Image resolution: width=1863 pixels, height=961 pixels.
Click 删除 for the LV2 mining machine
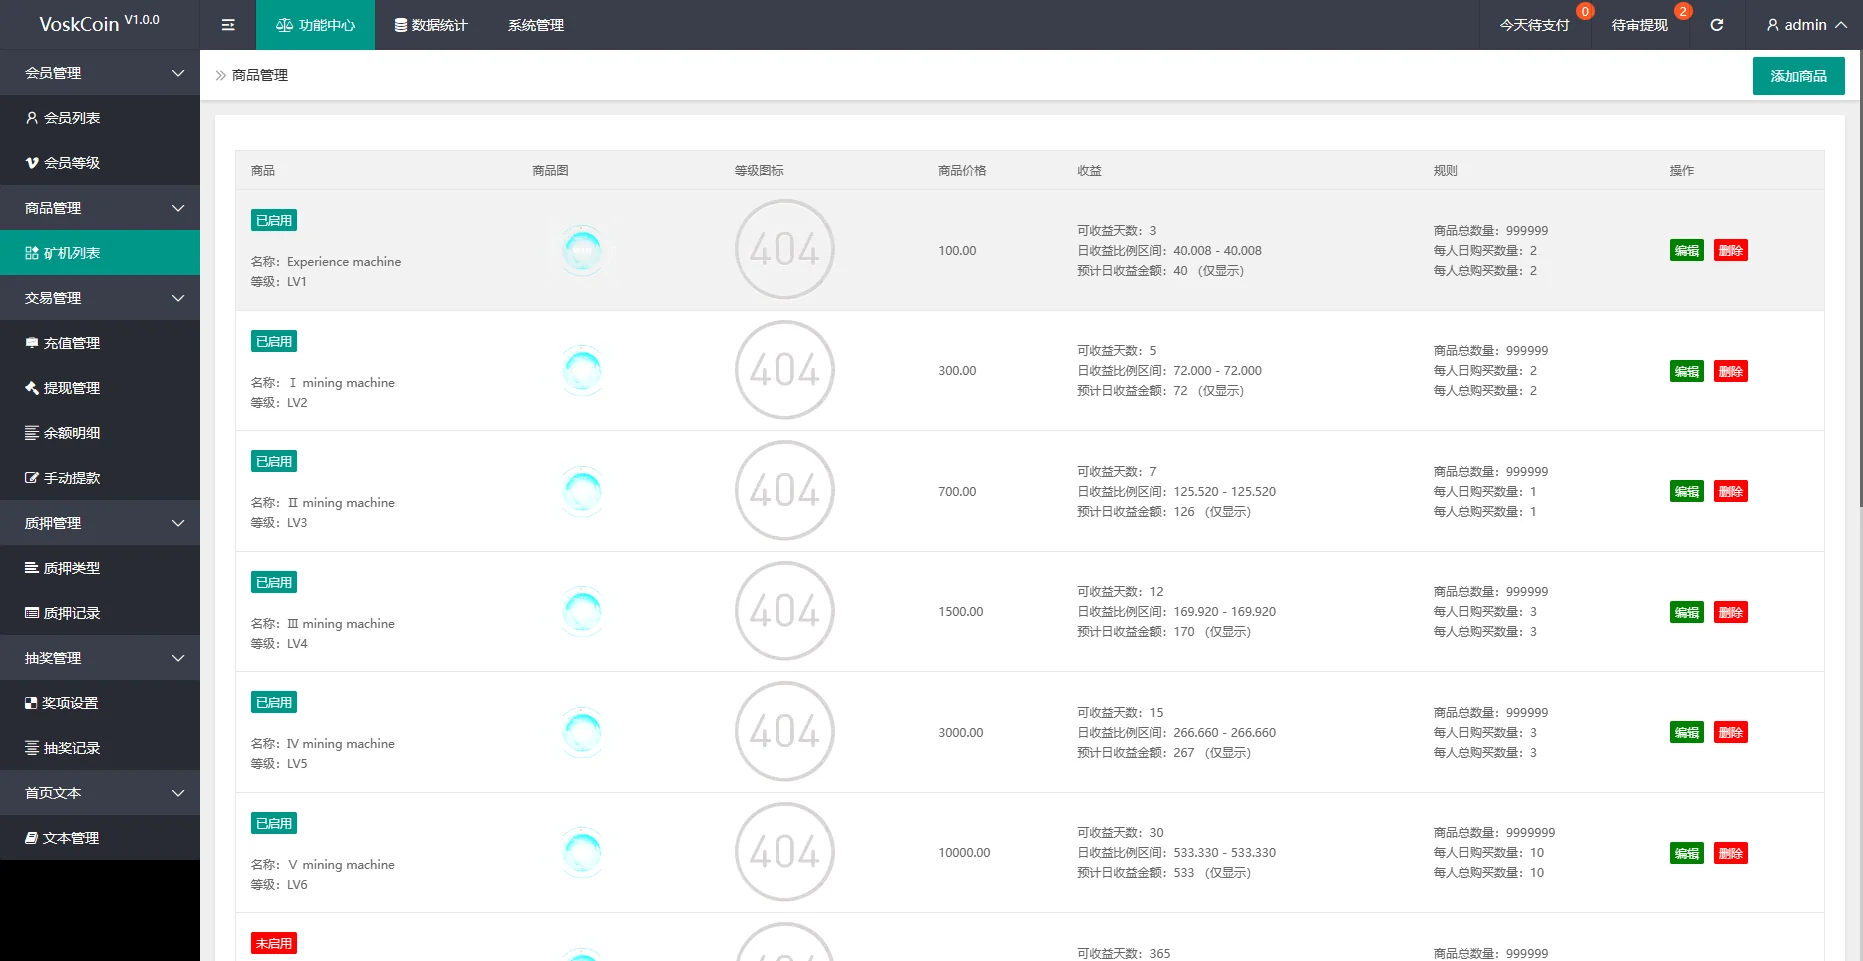(x=1730, y=372)
